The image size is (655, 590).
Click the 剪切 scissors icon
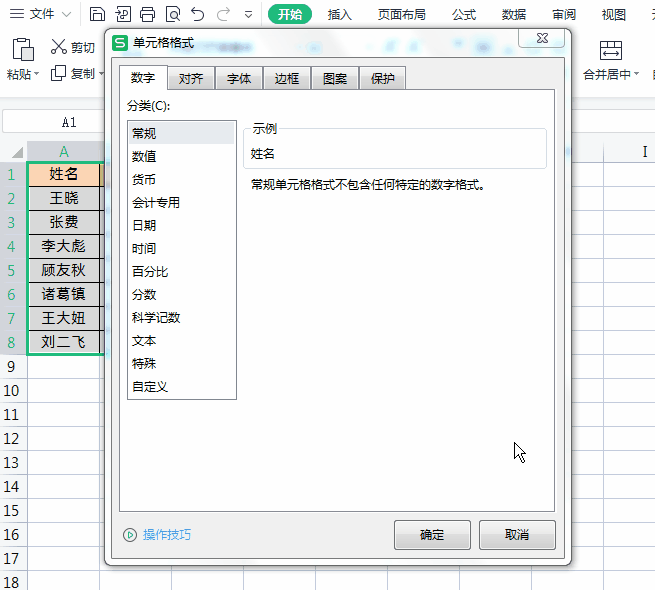tap(58, 47)
